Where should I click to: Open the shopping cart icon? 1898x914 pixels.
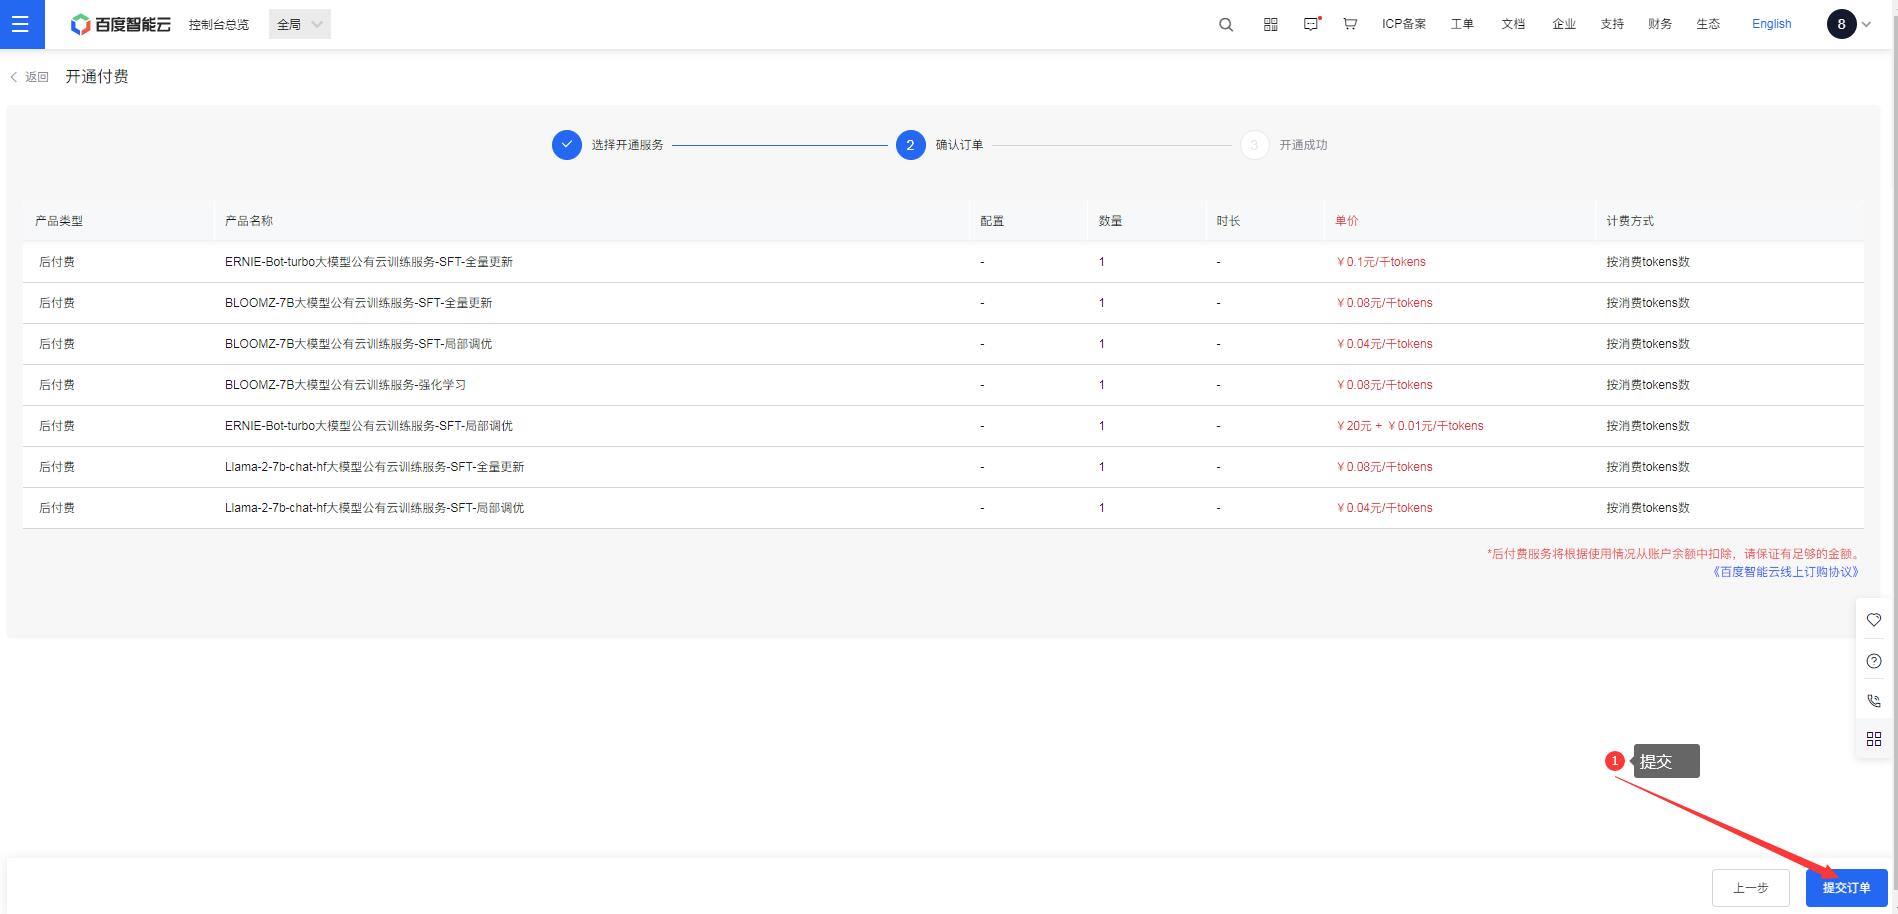point(1350,24)
